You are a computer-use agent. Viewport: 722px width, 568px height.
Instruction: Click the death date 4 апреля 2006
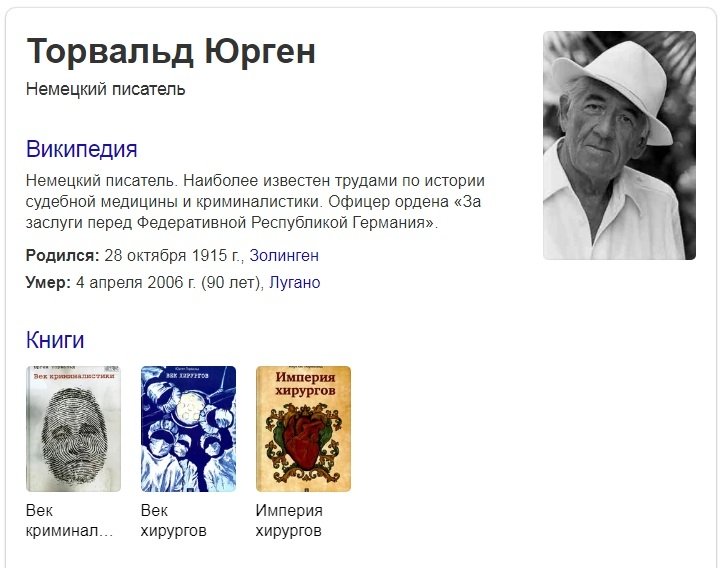click(136, 282)
